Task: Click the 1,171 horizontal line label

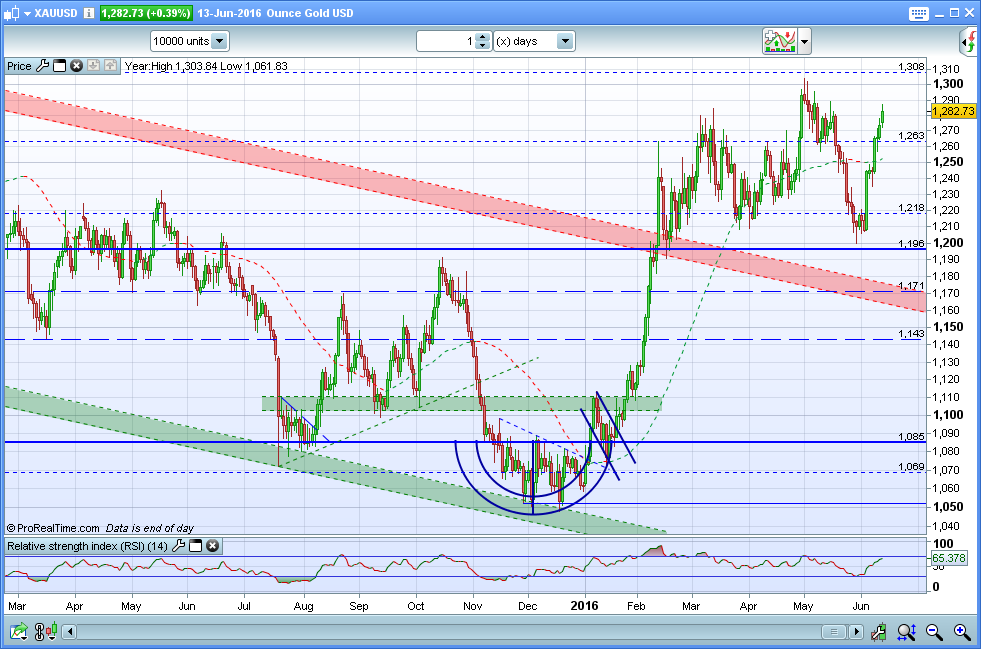Action: coord(911,285)
